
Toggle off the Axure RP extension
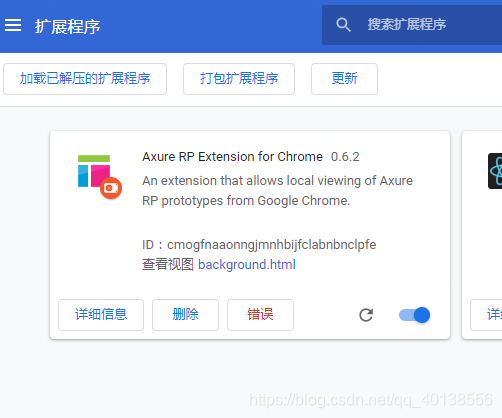(x=414, y=315)
